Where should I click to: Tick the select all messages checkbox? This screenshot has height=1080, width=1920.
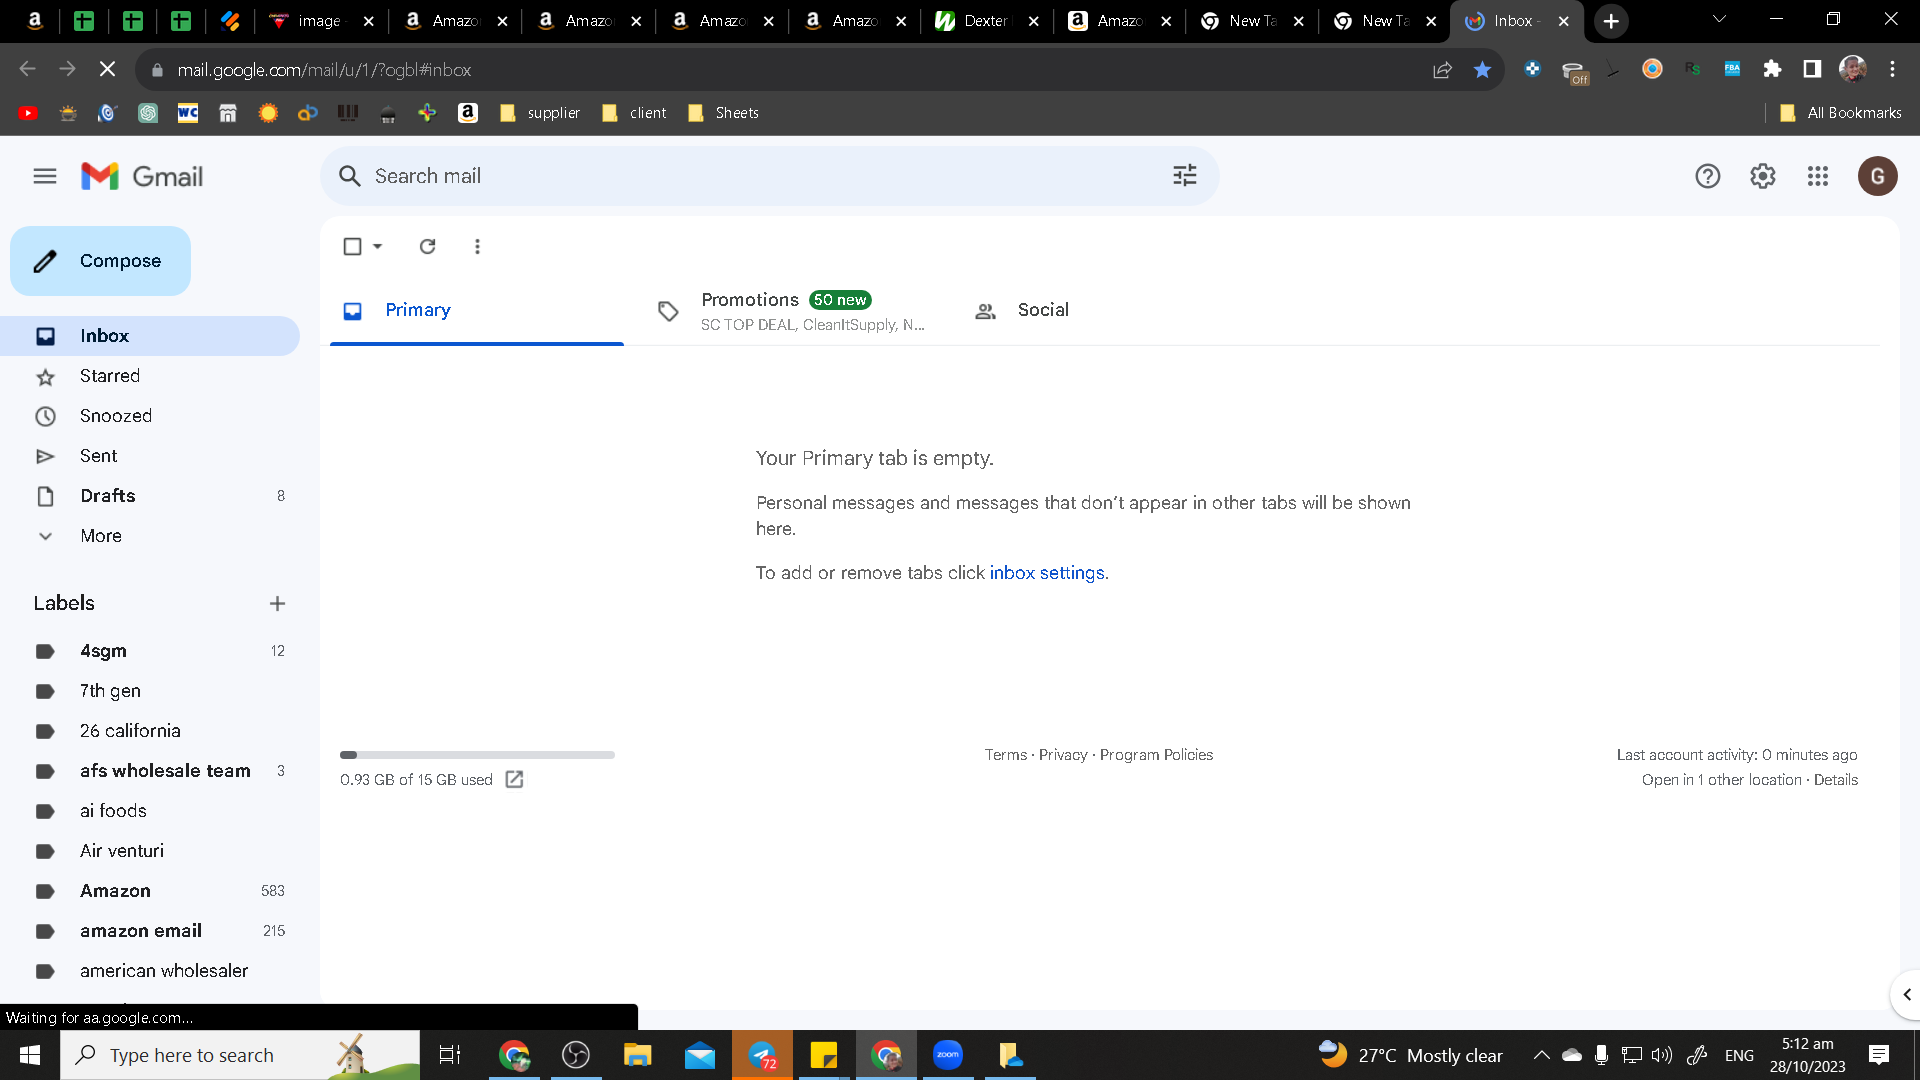point(352,246)
